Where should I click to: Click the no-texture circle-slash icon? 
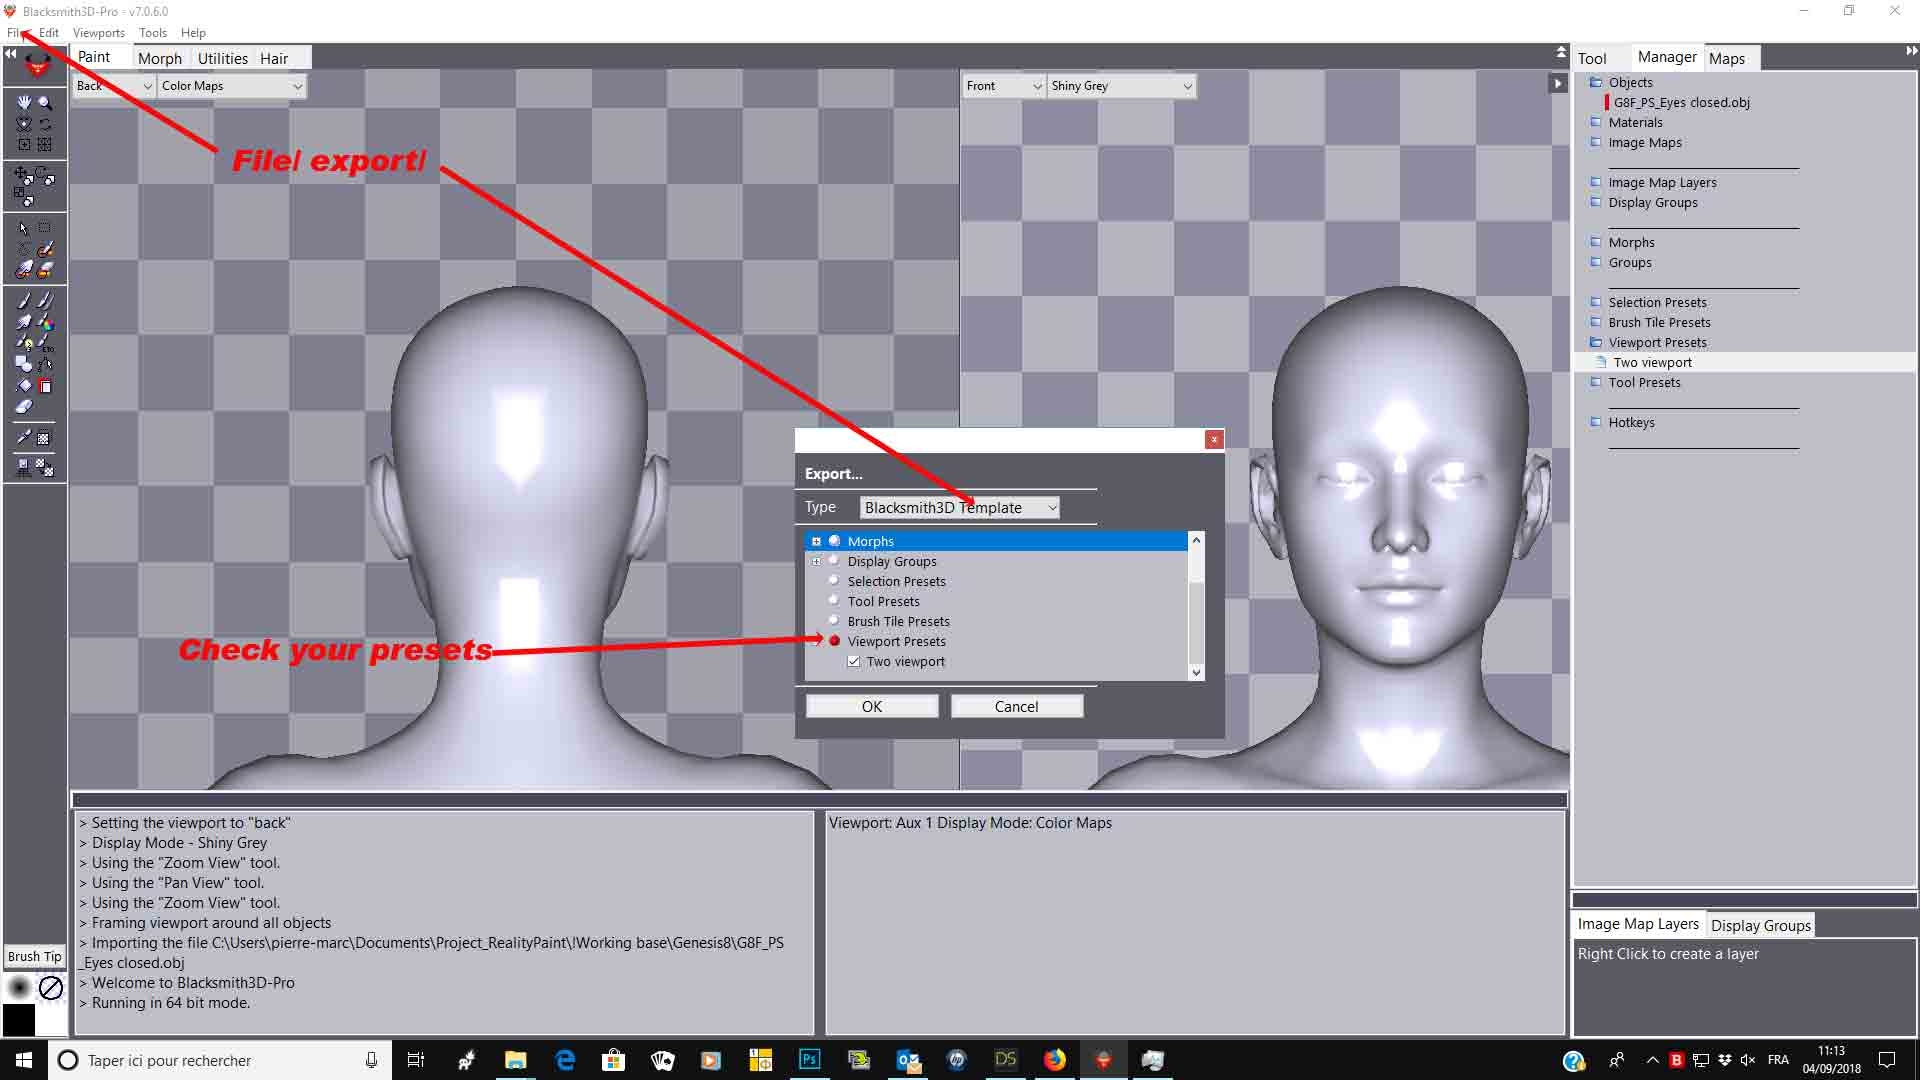(x=51, y=988)
